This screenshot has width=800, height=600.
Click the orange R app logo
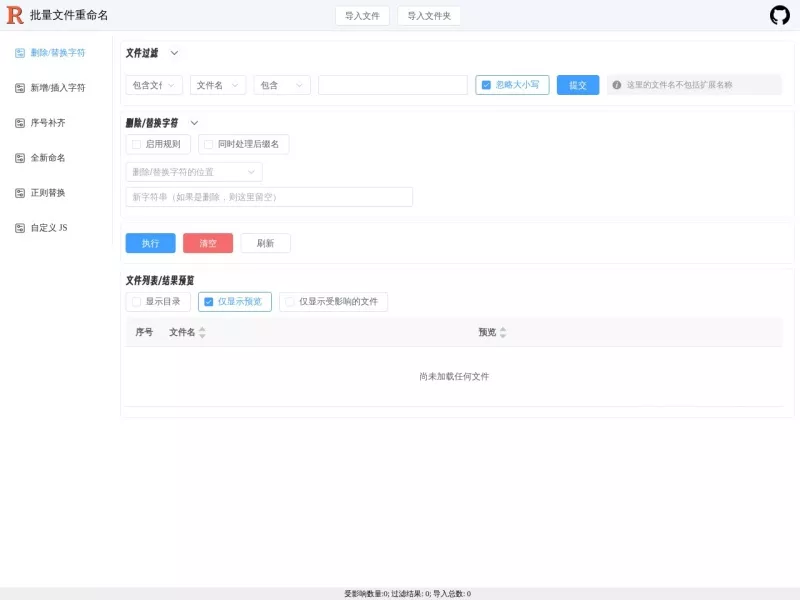coord(15,15)
